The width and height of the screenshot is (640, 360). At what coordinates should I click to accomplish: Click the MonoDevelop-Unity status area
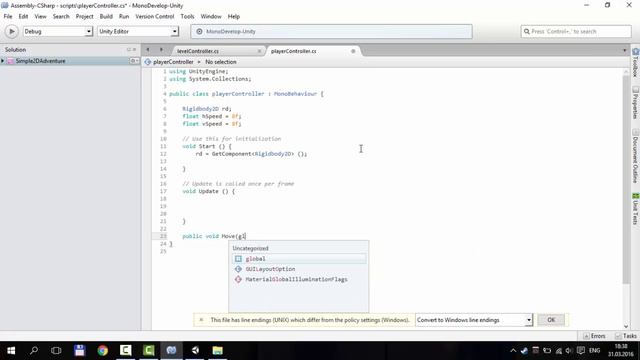click(x=331, y=31)
